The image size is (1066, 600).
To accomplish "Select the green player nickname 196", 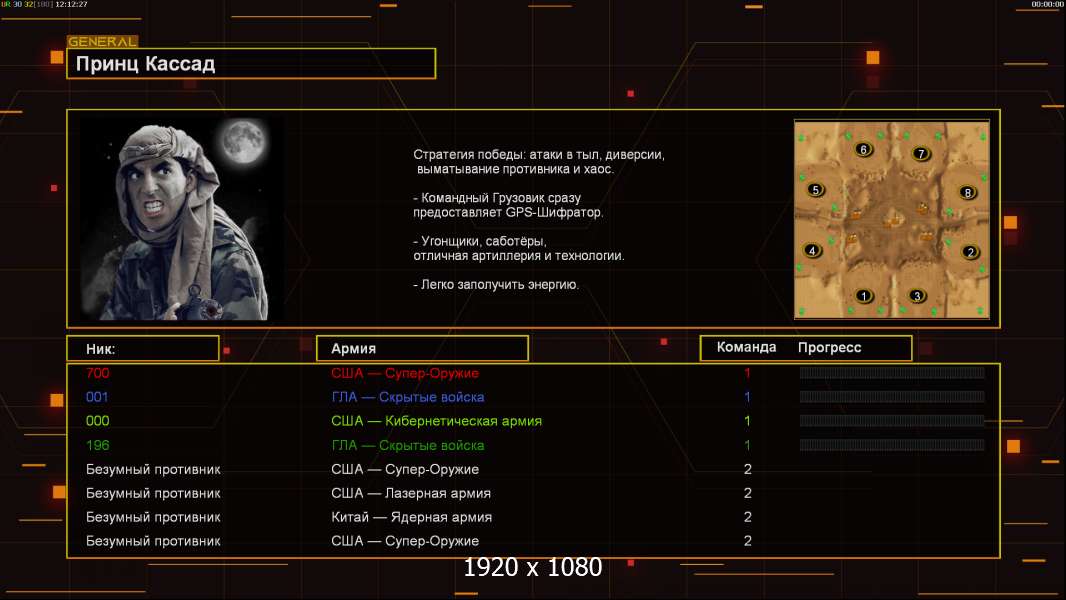I will click(x=97, y=445).
